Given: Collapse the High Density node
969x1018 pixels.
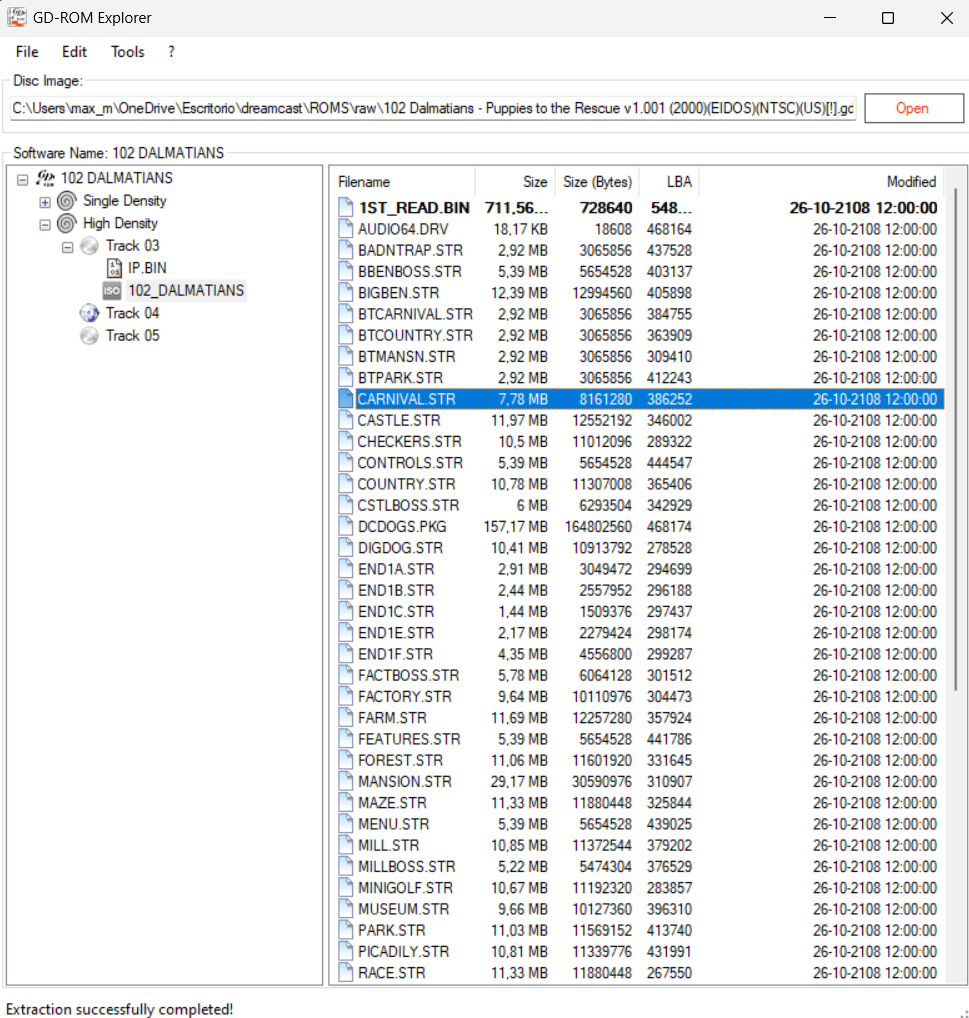Looking at the screenshot, I should point(45,225).
